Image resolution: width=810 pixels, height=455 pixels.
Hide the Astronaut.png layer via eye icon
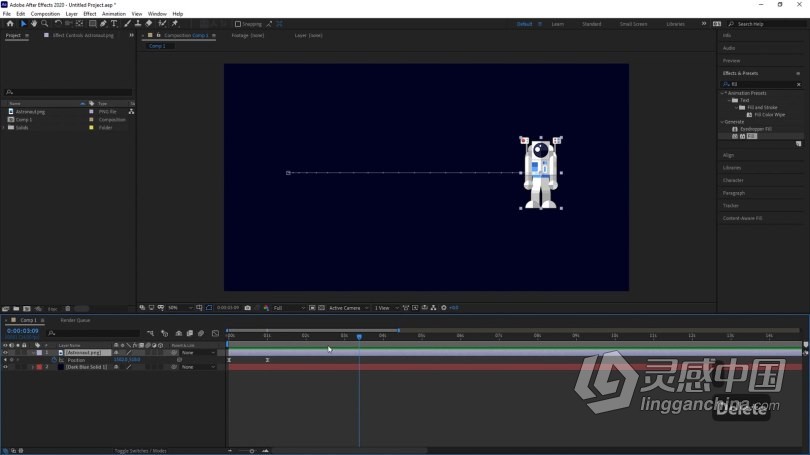click(x=5, y=353)
